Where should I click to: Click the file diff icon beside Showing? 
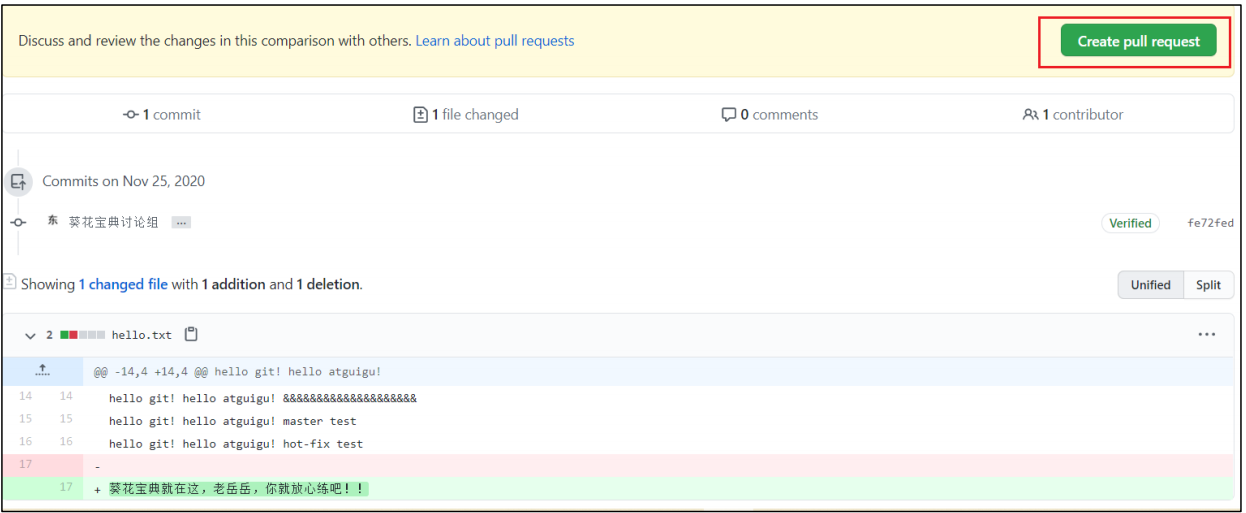click(9, 283)
